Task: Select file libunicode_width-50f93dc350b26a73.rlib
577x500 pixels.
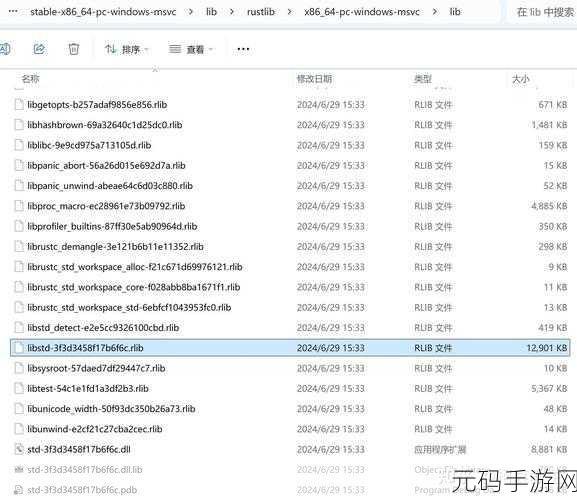Action: [111, 409]
